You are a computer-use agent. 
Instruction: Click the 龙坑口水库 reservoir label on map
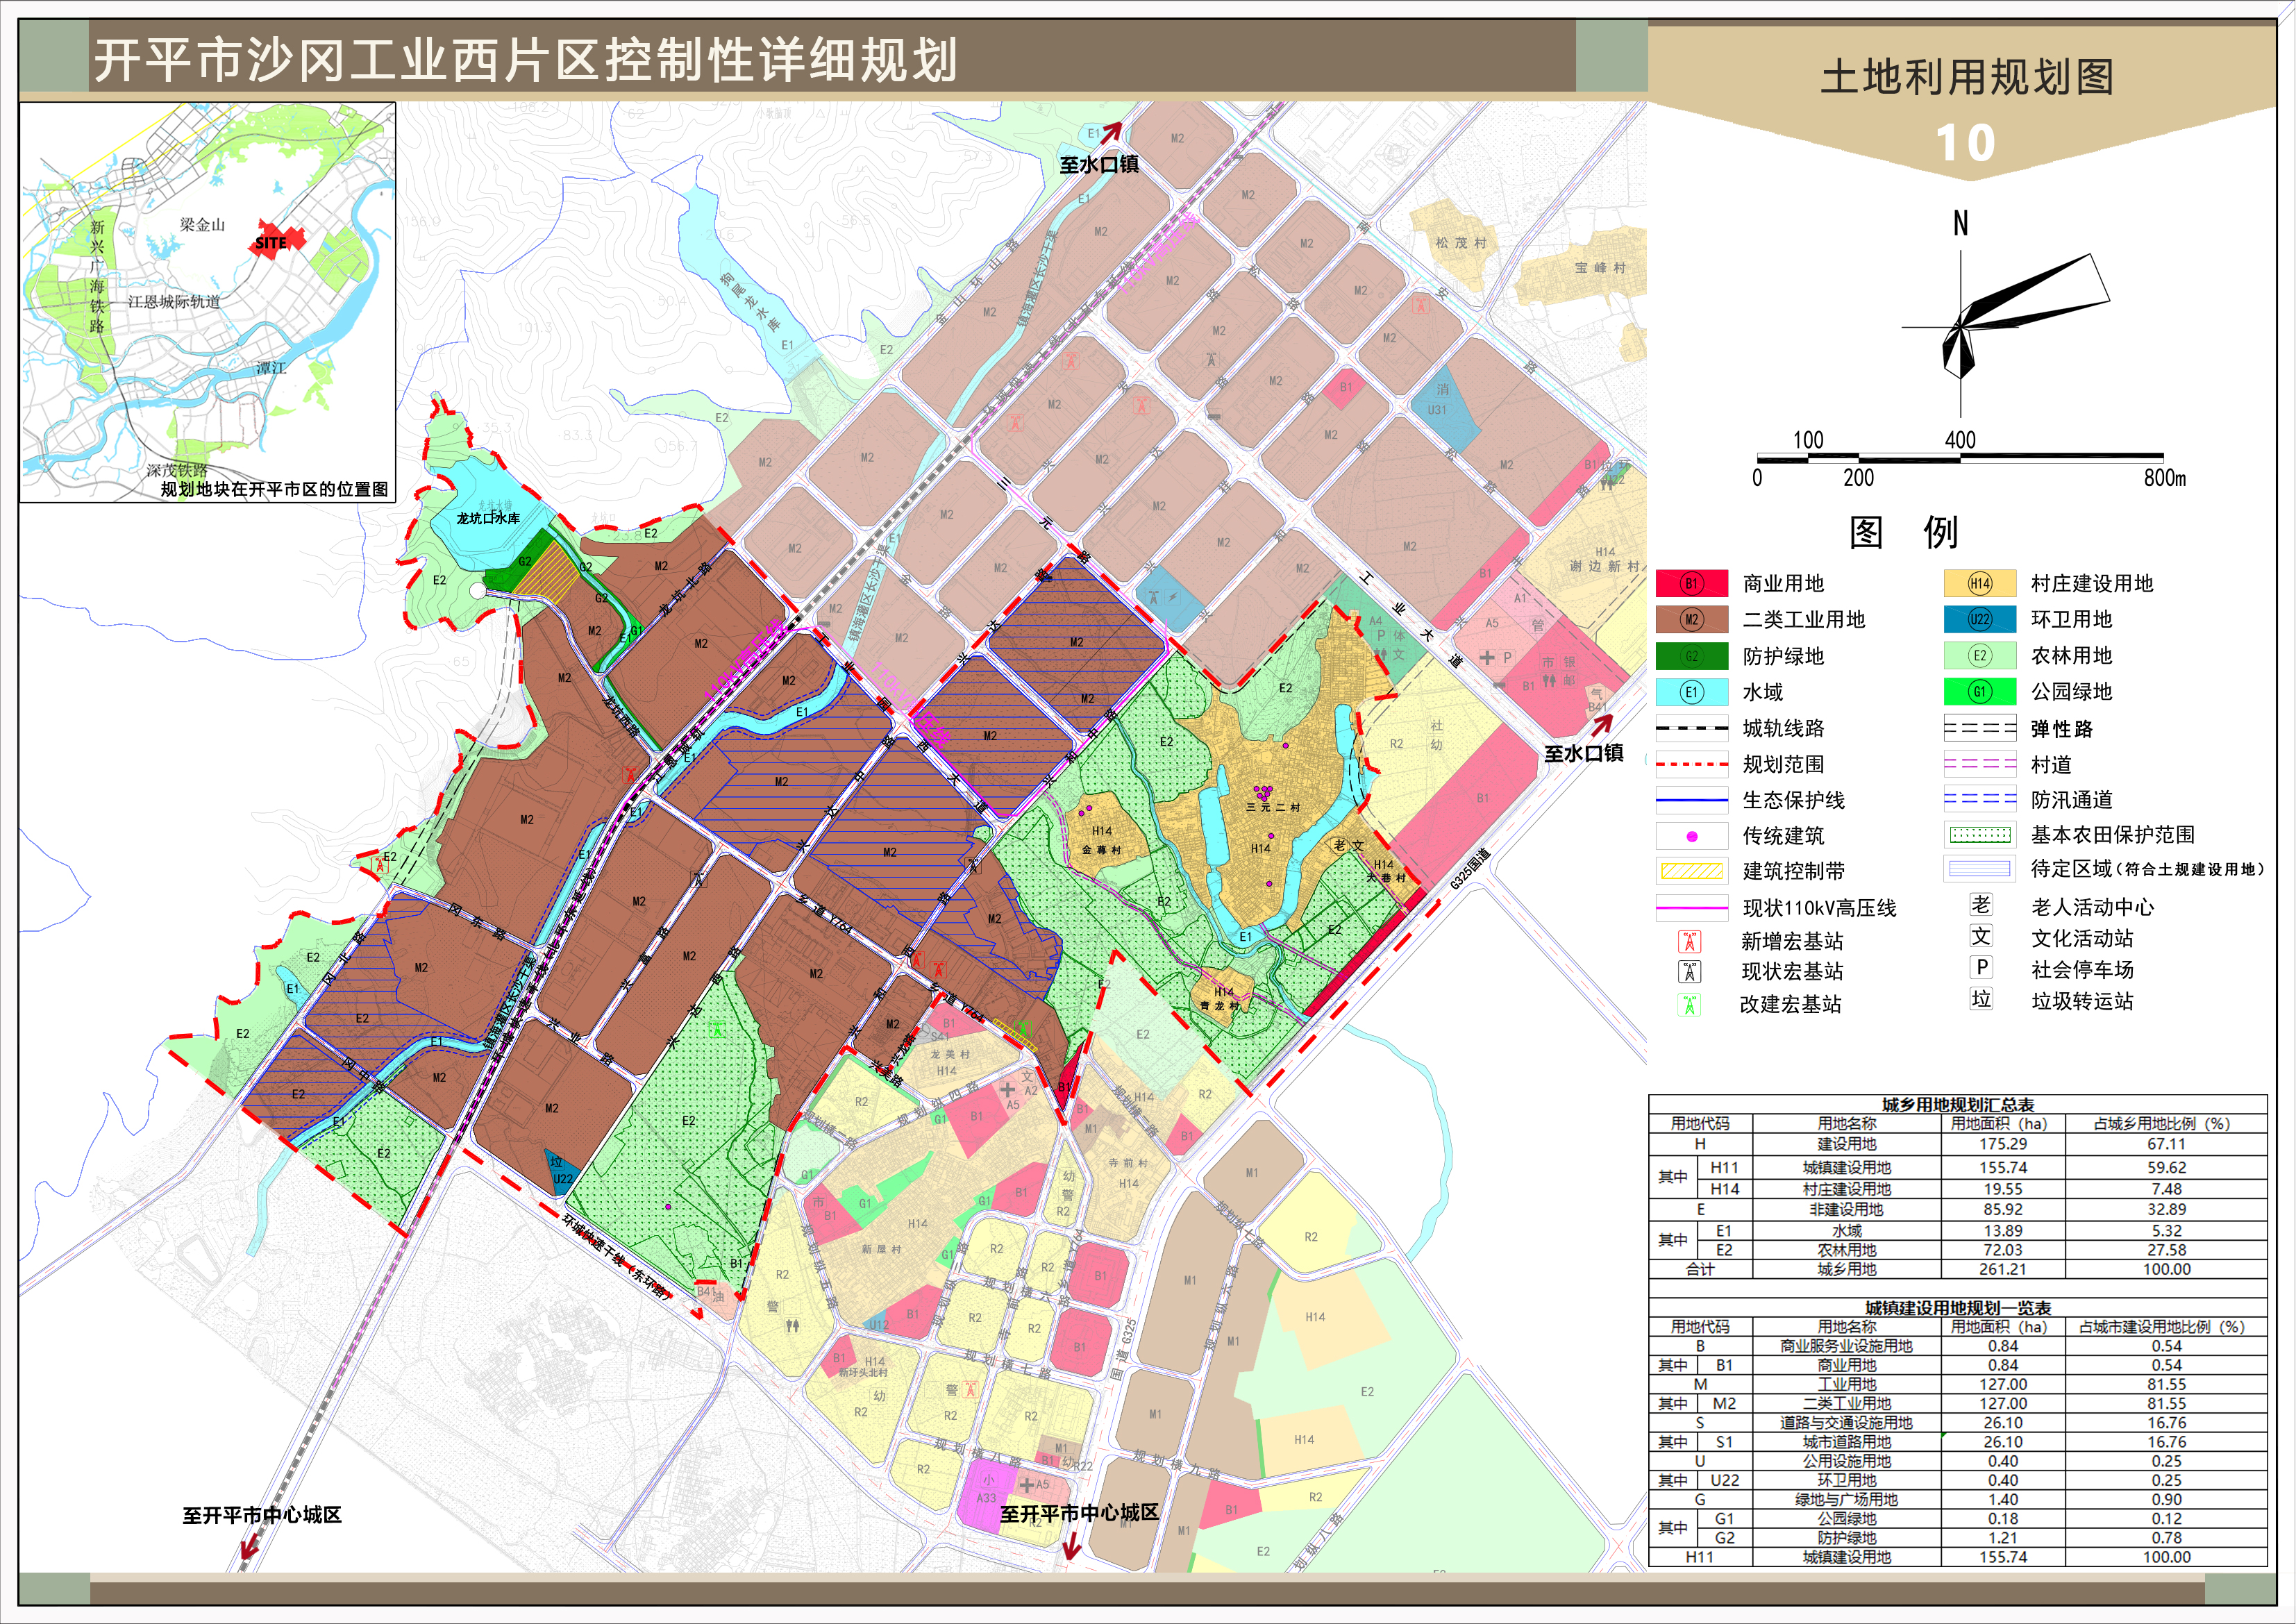tap(488, 518)
